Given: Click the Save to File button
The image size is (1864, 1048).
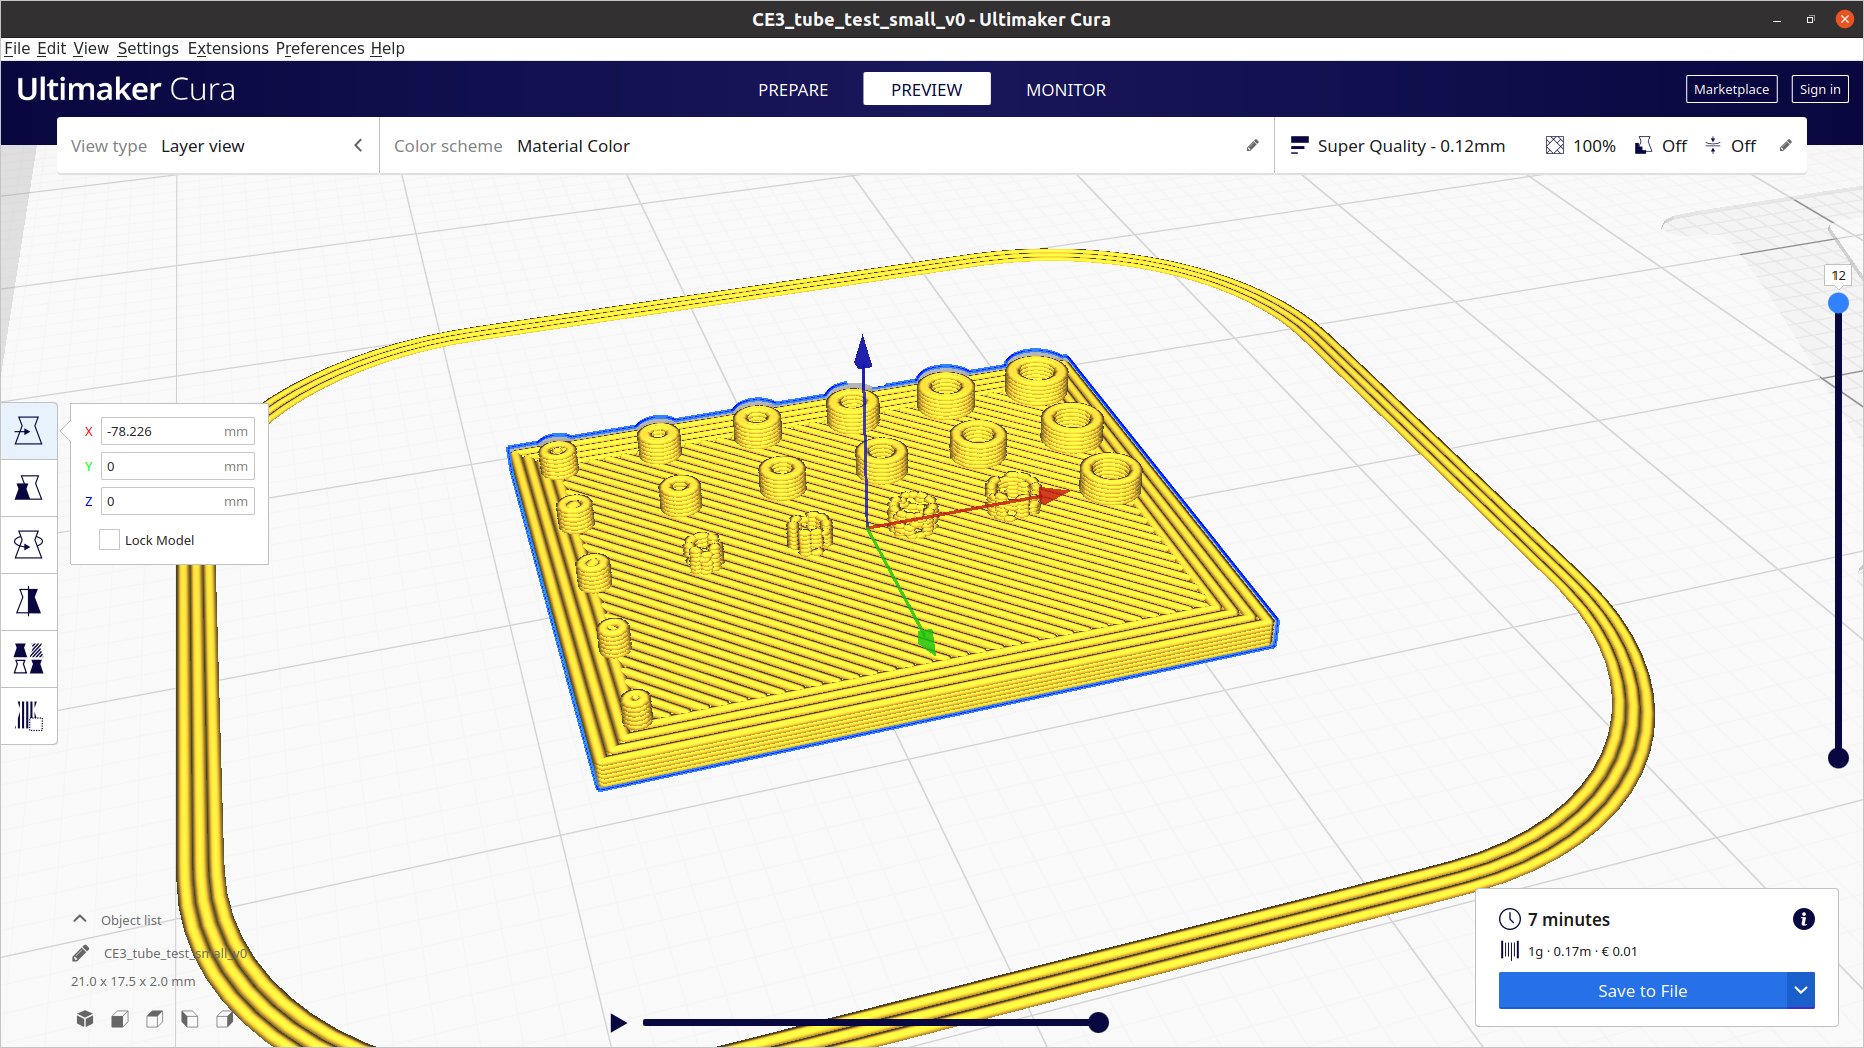Looking at the screenshot, I should [x=1642, y=991].
